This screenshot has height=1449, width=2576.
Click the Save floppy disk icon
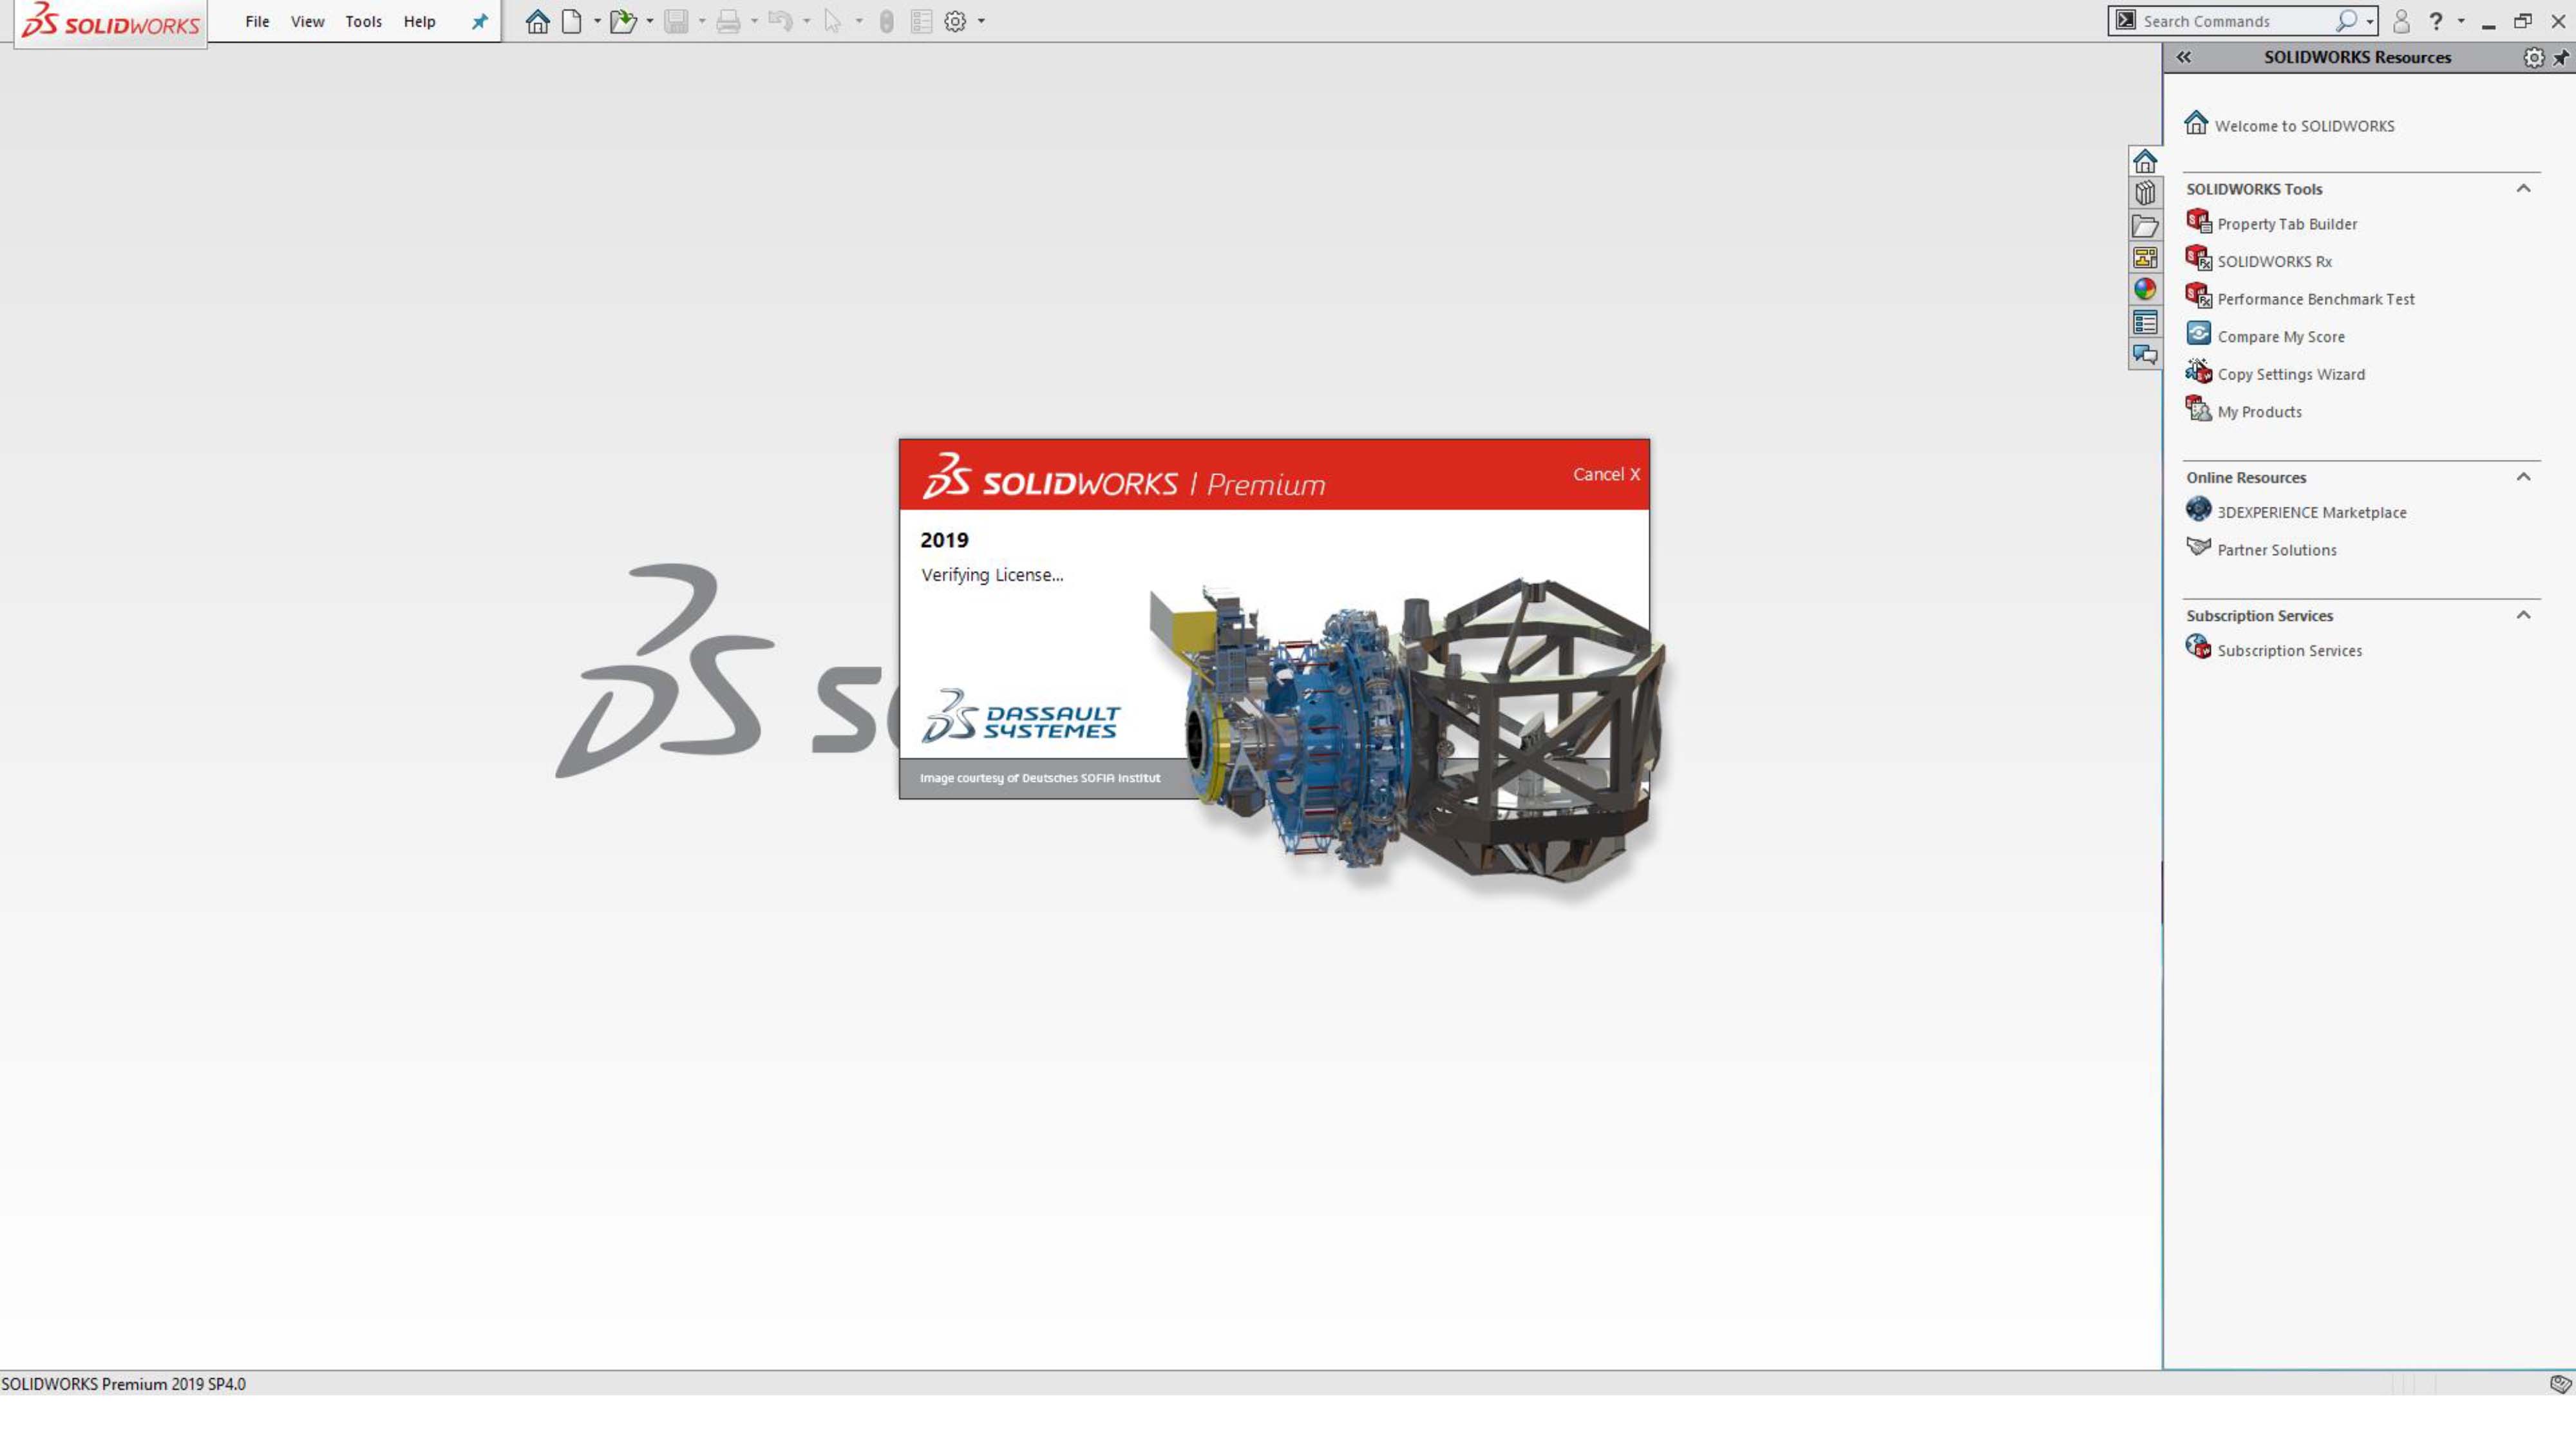(x=676, y=21)
